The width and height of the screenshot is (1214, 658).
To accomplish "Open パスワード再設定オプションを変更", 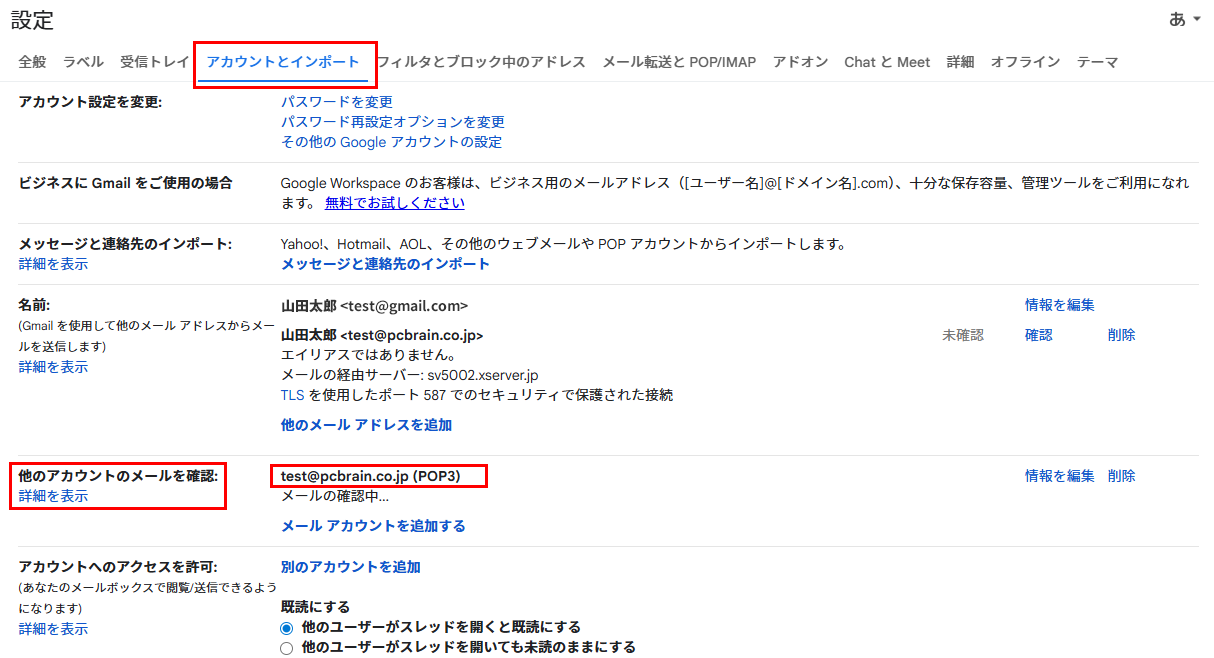I will [x=392, y=121].
